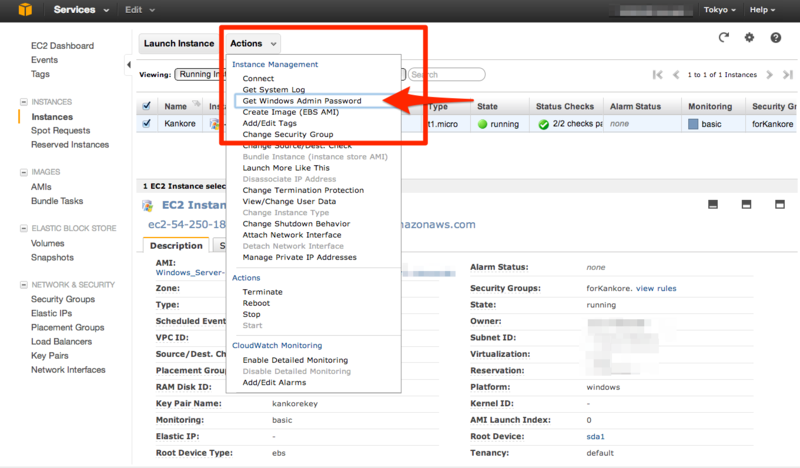
Task: Open the help question mark icon
Action: (776, 37)
